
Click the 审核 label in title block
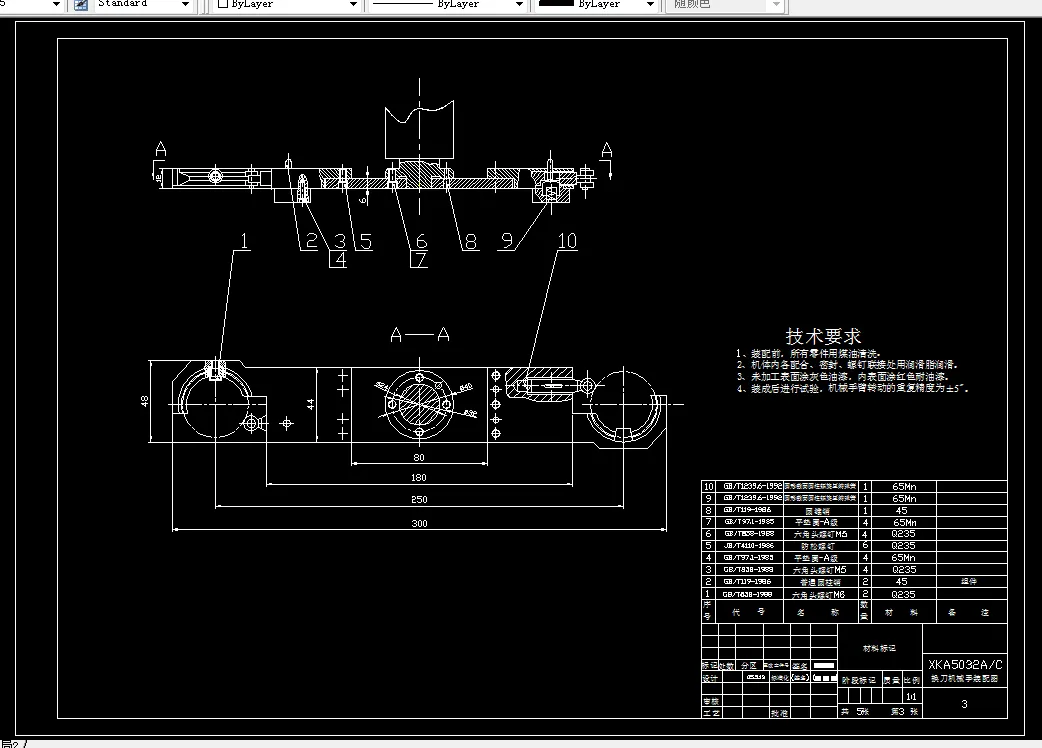(x=710, y=701)
